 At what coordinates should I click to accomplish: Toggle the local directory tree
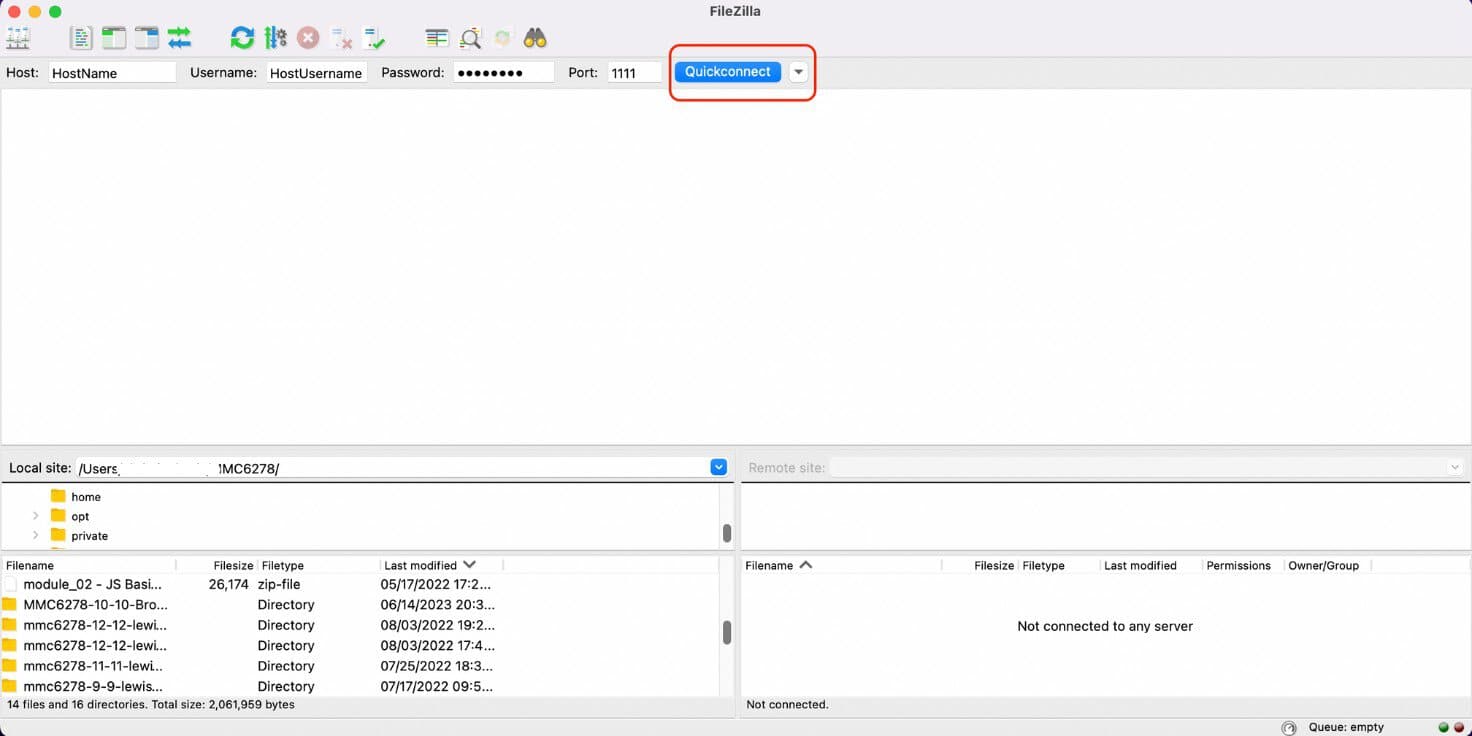114,39
